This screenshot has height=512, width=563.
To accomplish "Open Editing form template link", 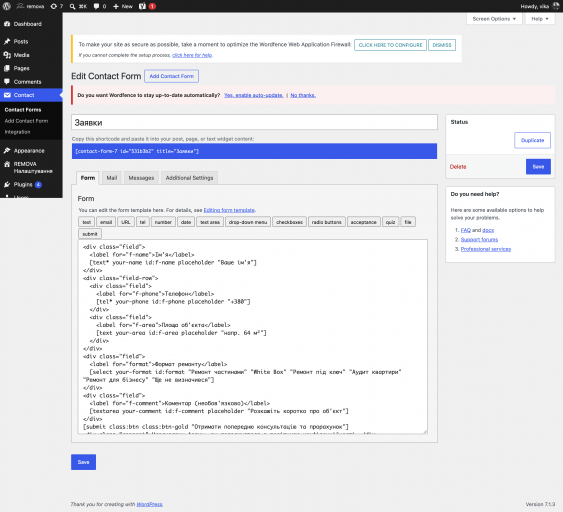I will [x=229, y=210].
